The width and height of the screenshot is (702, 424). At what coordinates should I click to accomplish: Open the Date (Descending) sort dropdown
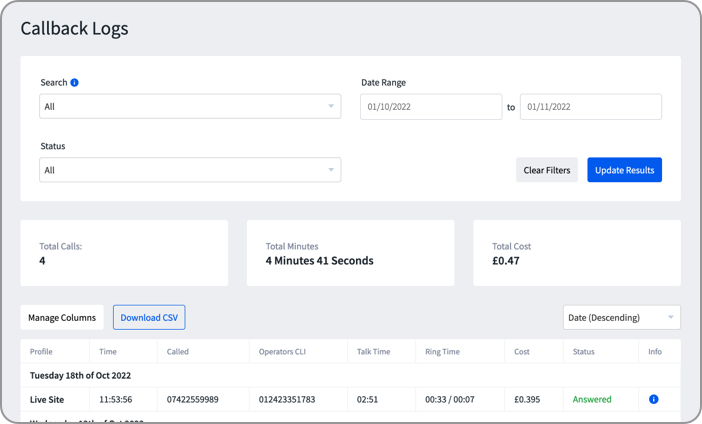621,318
